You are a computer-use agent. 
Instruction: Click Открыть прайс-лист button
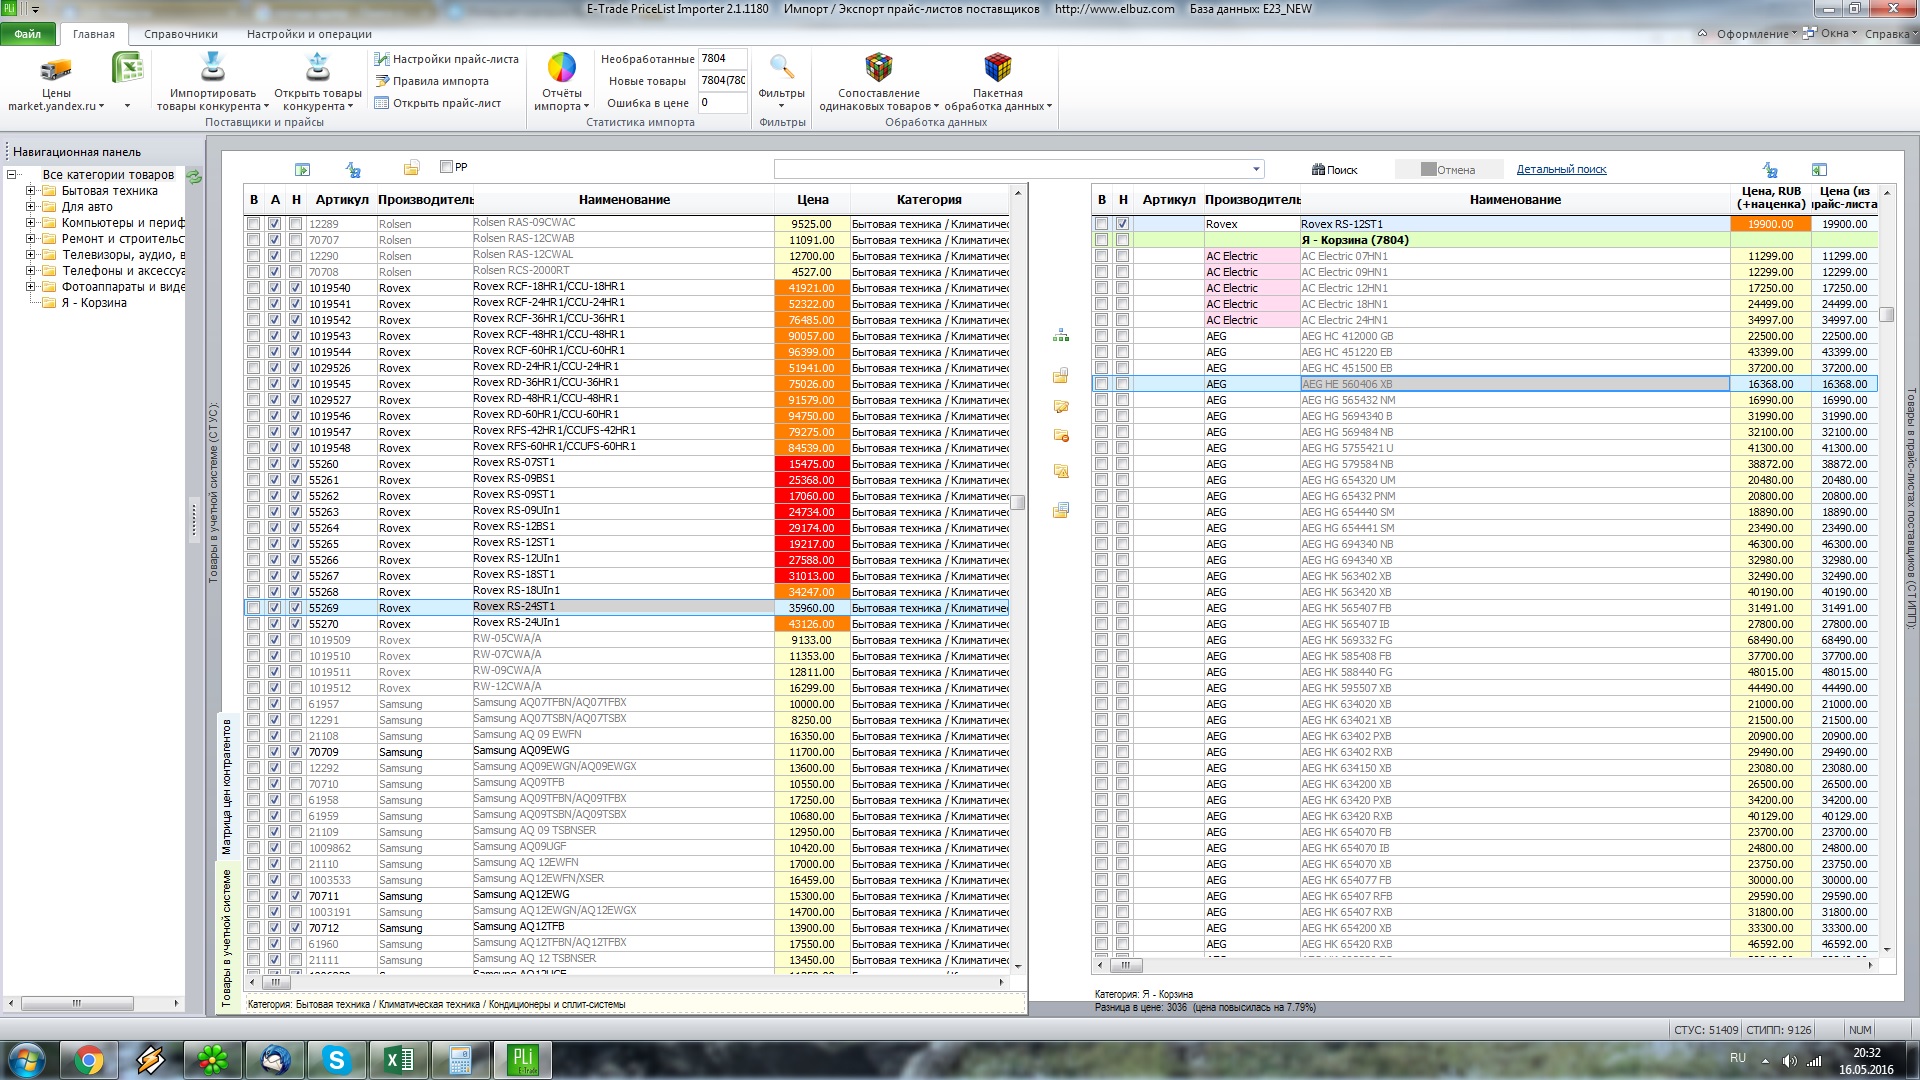click(x=438, y=103)
